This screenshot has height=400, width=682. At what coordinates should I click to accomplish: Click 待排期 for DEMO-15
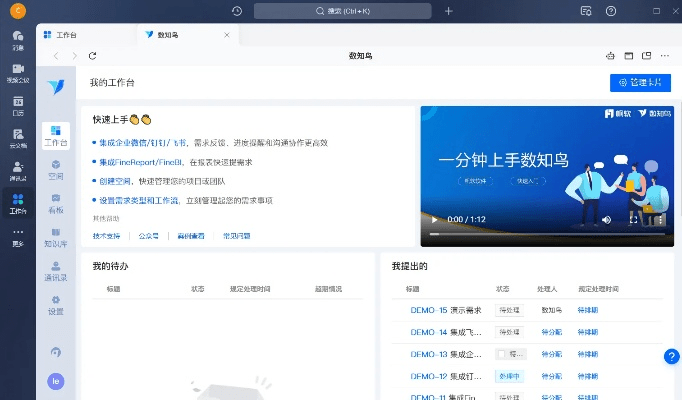tap(588, 310)
